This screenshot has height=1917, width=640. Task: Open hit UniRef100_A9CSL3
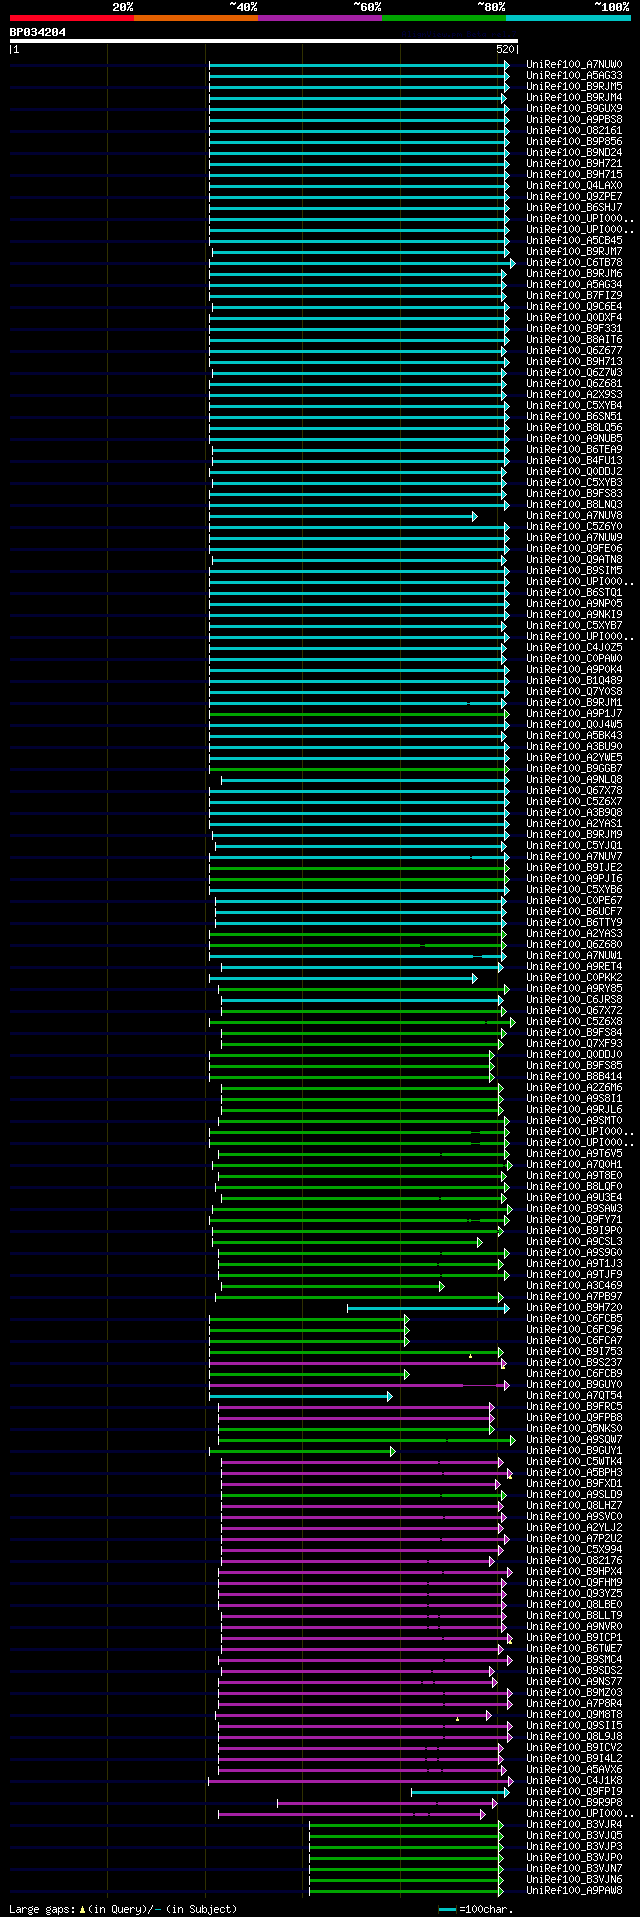tap(574, 1242)
